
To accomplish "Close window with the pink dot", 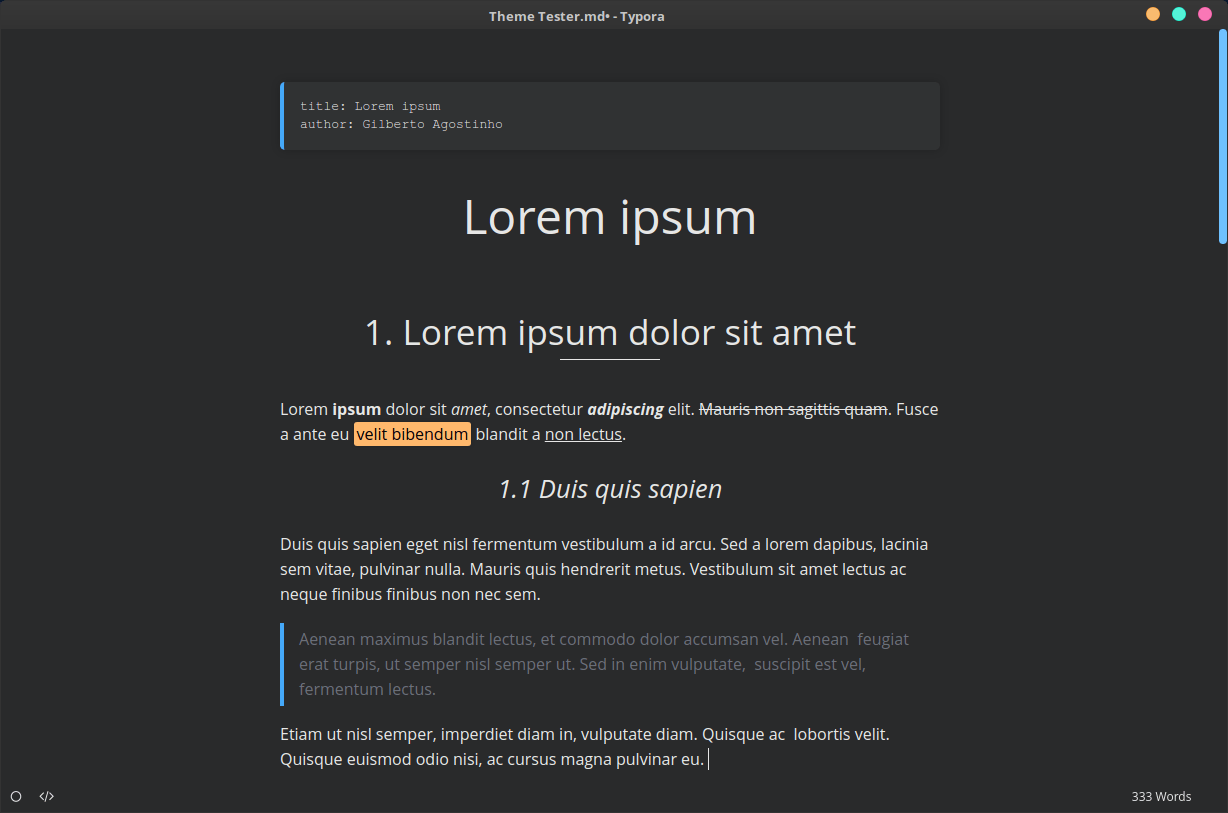I will click(1205, 14).
